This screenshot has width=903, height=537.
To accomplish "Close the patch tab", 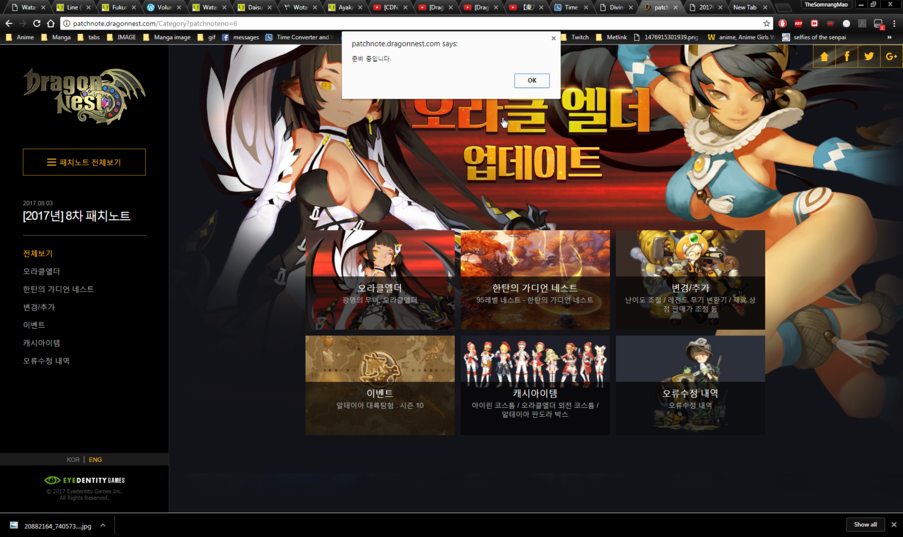I will click(x=674, y=7).
